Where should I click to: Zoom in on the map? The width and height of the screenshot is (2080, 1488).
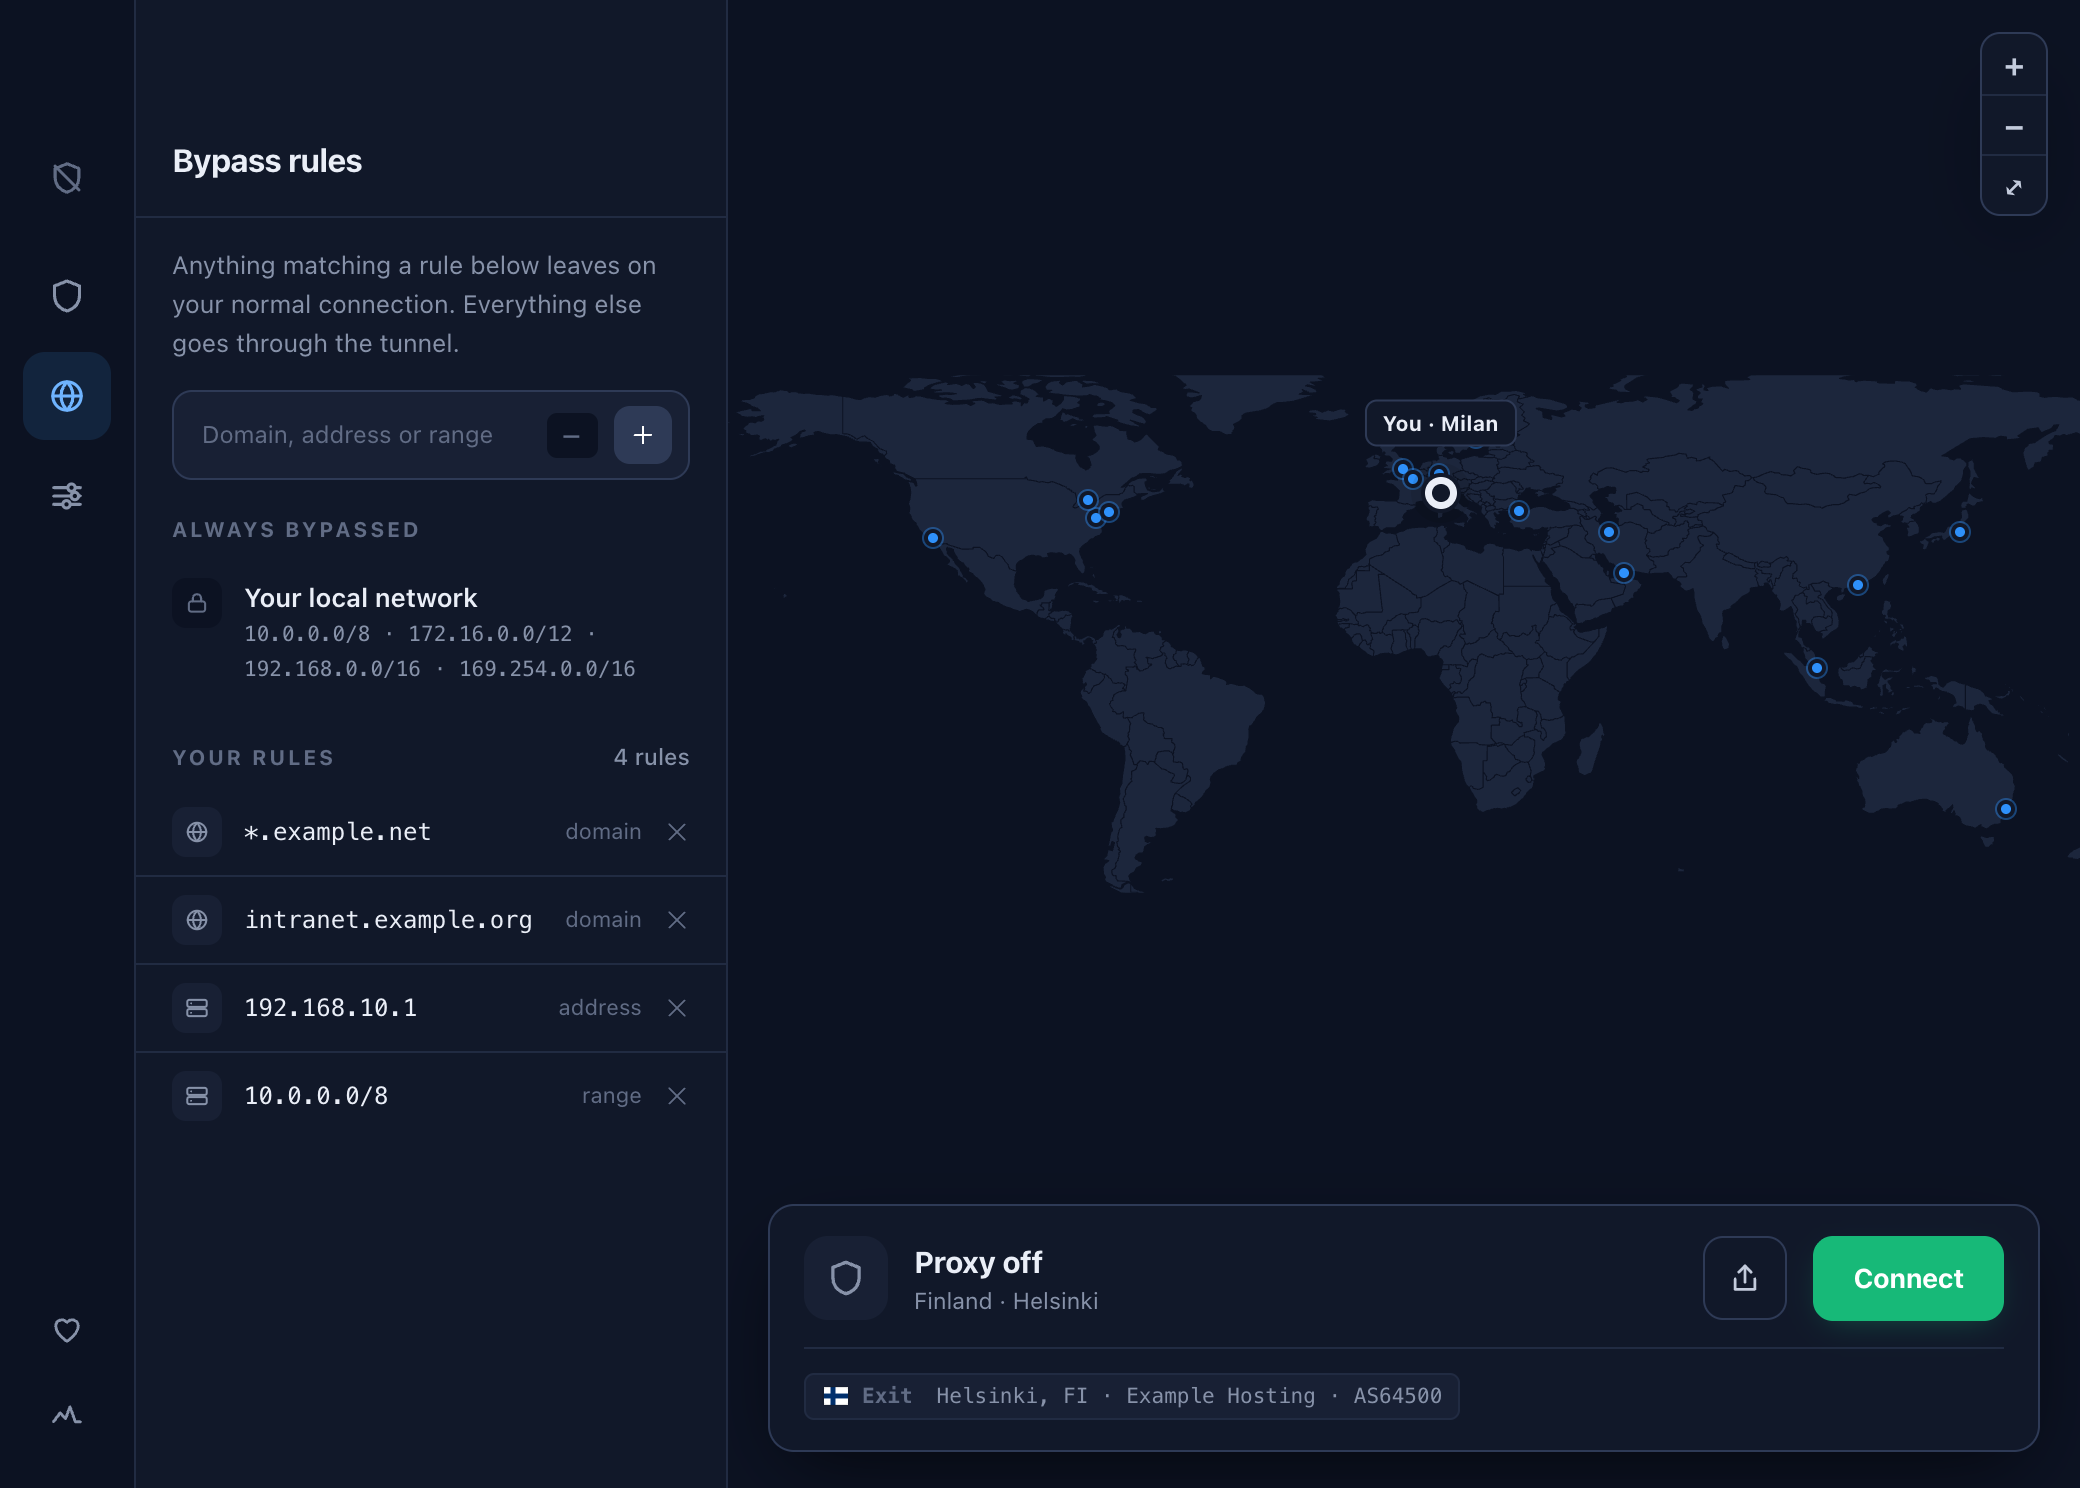(x=2014, y=67)
